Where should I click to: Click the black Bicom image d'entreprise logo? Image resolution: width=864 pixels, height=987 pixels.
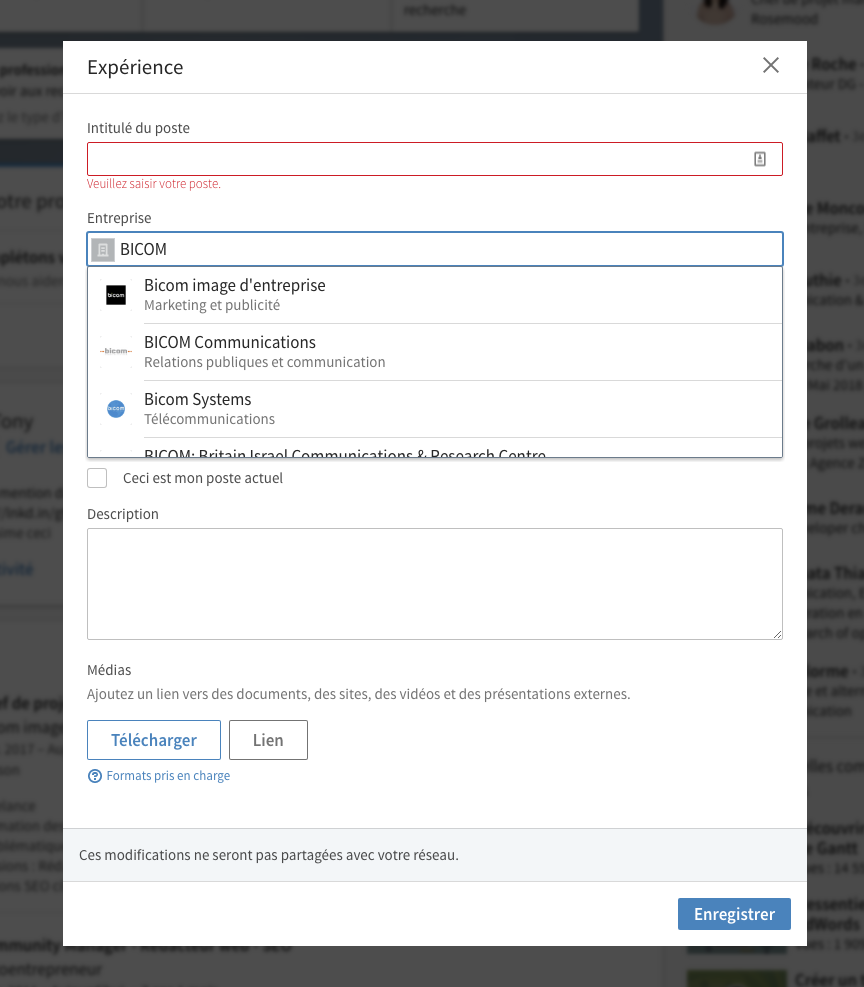116,295
